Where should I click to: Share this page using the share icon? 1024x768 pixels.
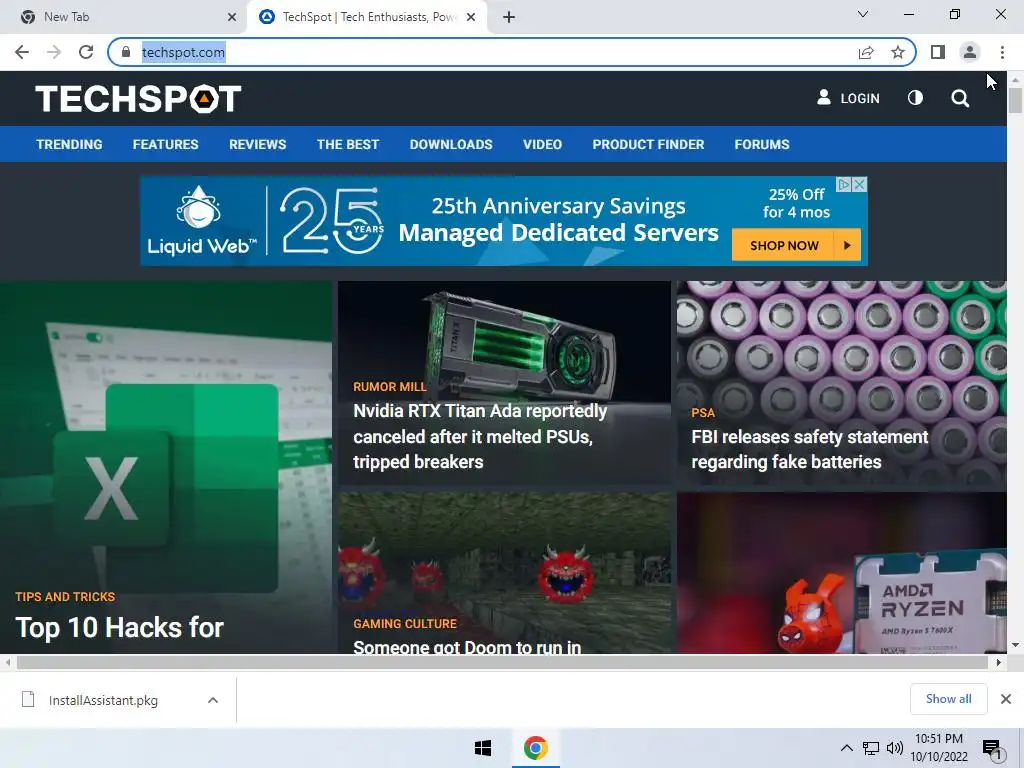pos(866,52)
